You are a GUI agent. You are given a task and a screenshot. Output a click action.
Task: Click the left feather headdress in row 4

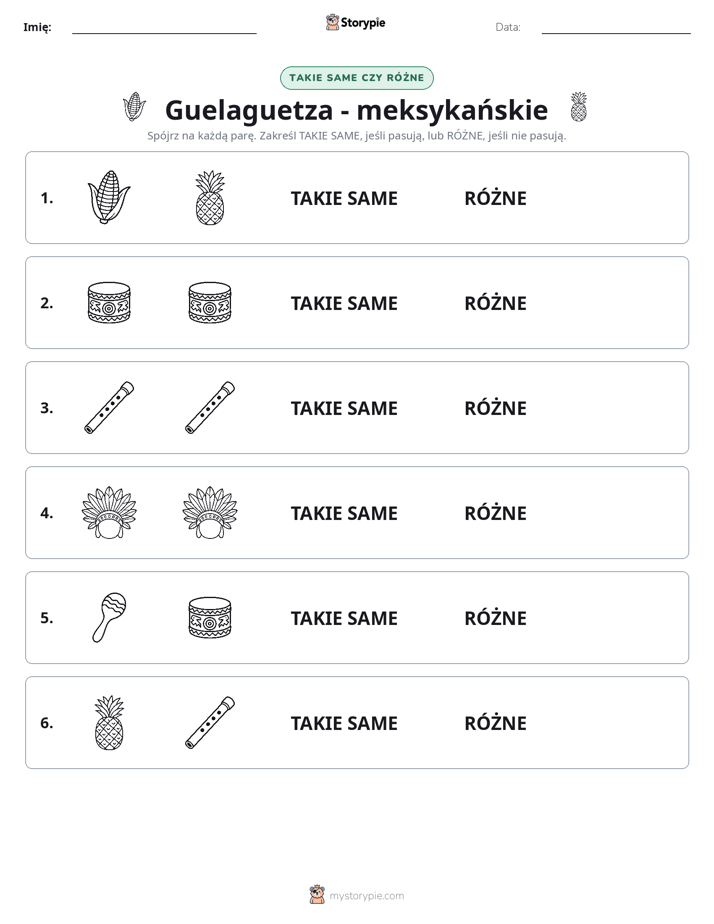point(109,512)
